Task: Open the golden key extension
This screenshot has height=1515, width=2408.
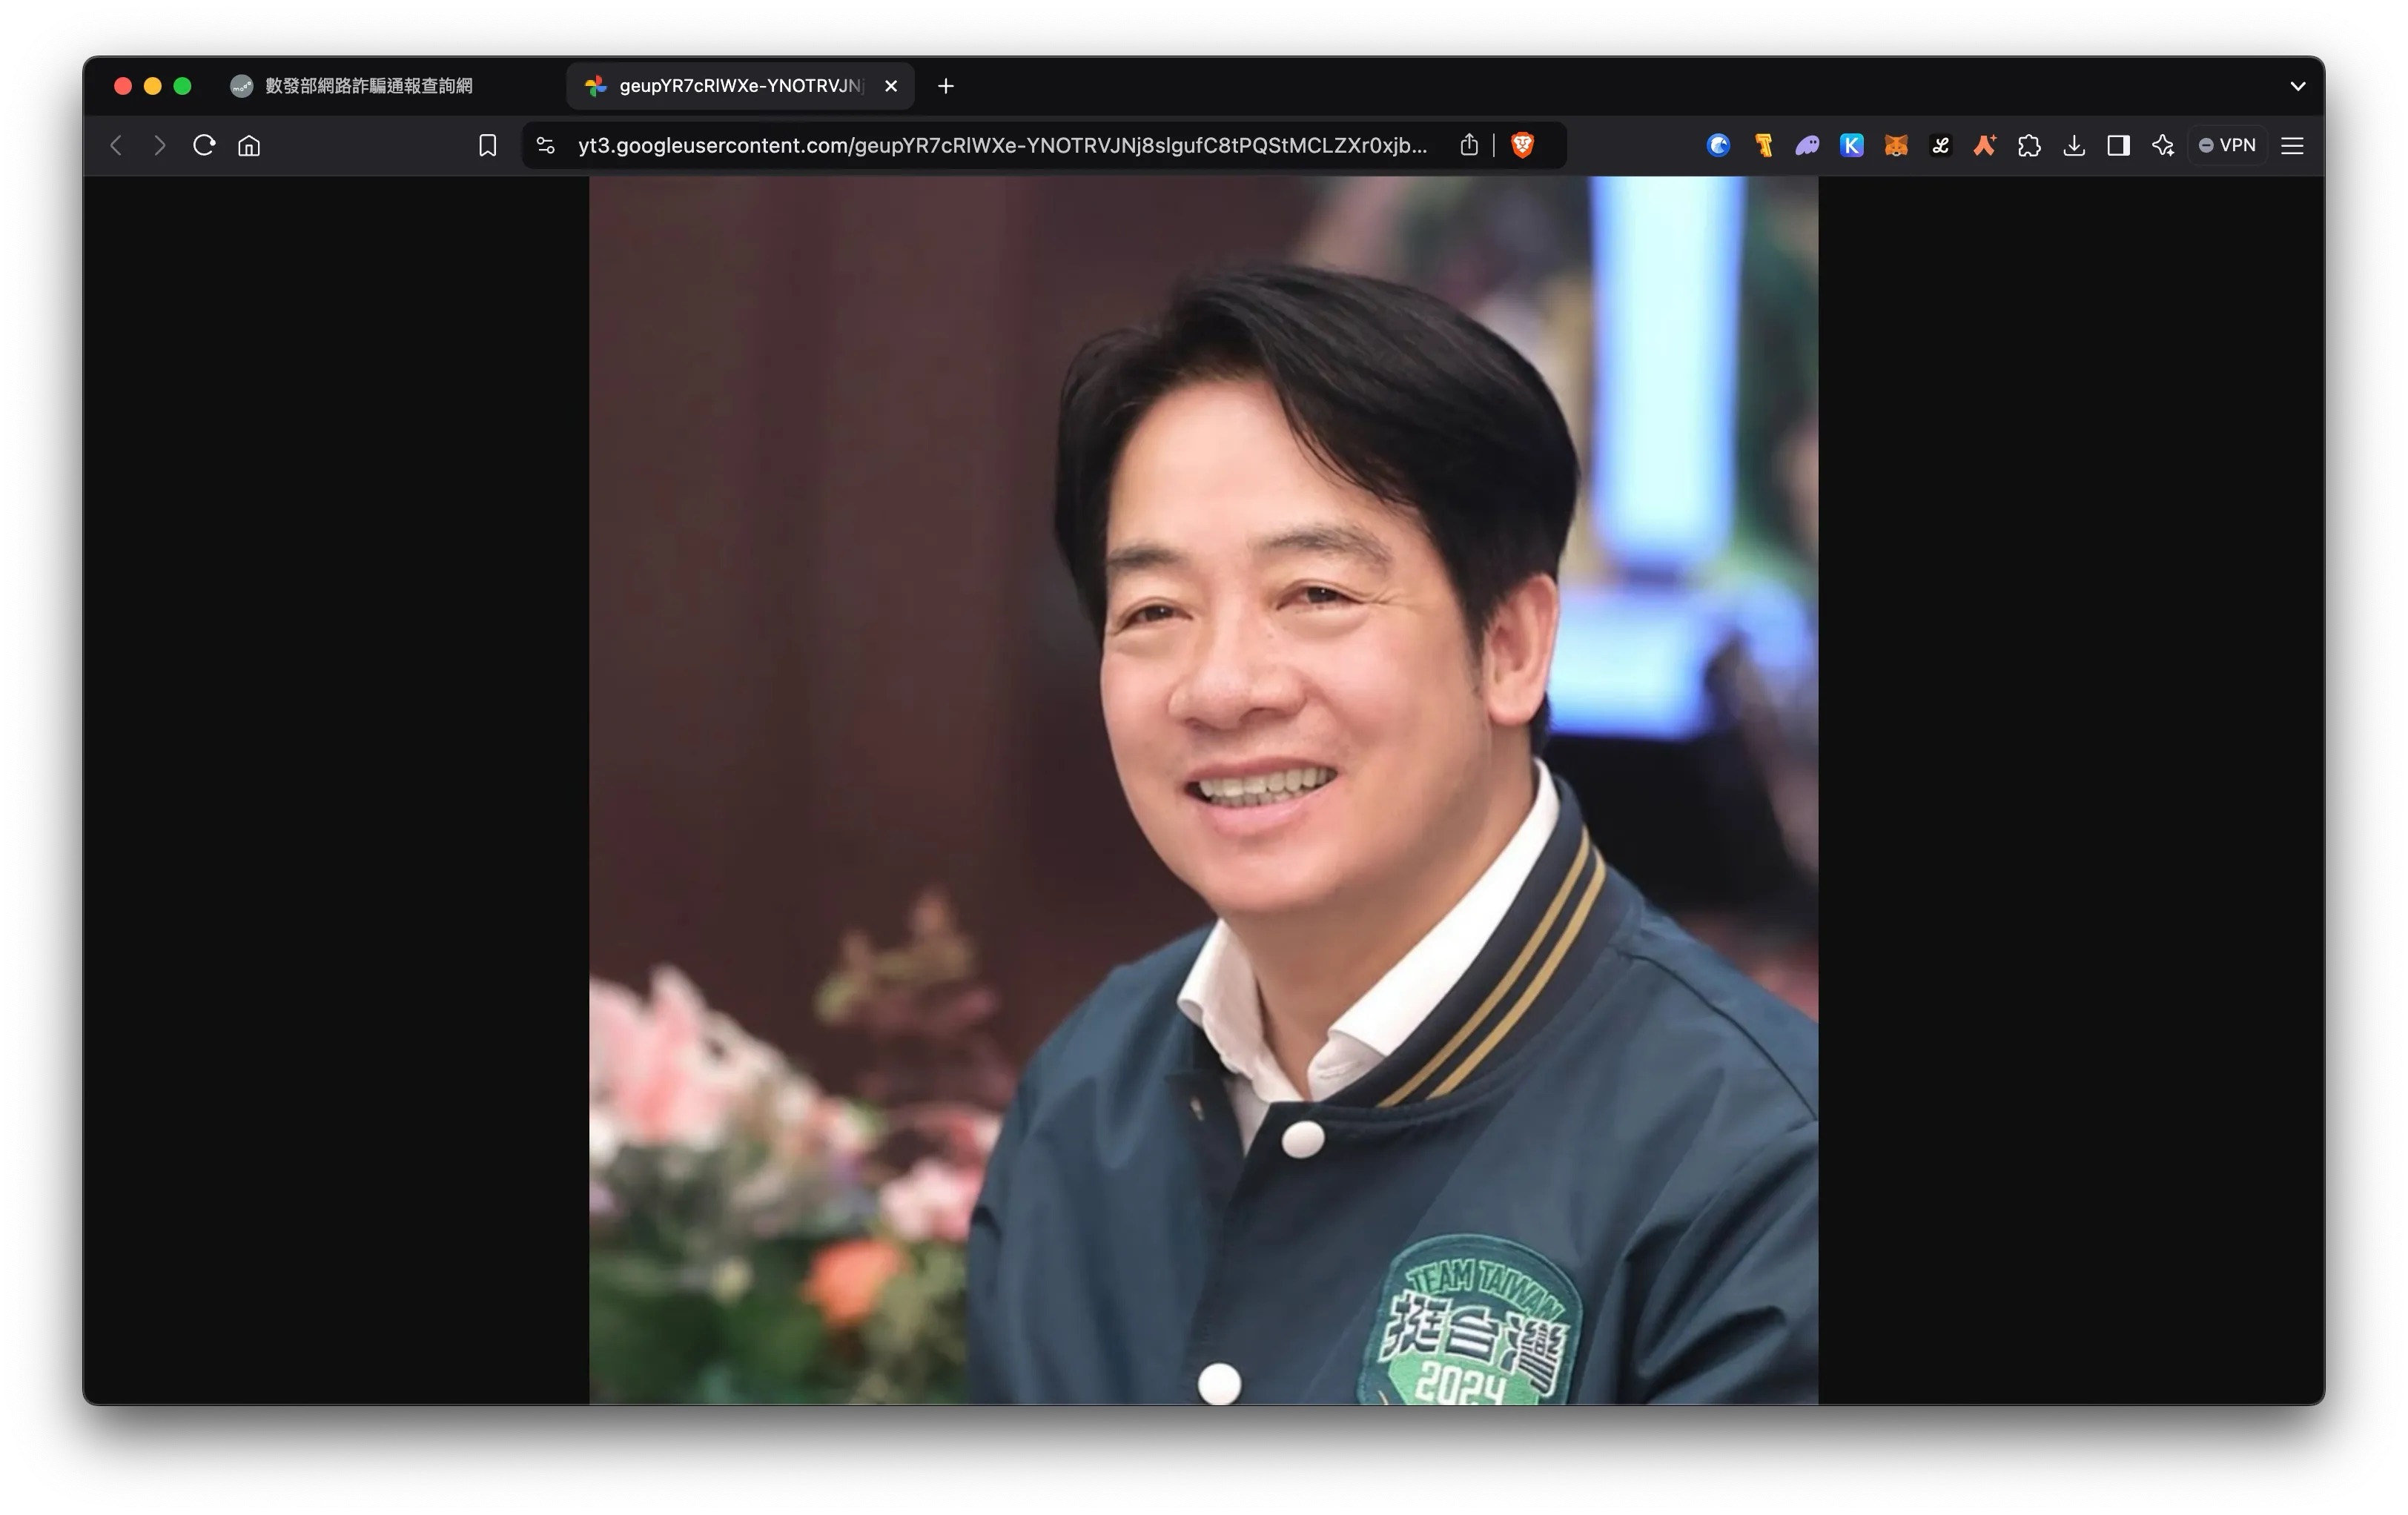Action: click(1763, 146)
